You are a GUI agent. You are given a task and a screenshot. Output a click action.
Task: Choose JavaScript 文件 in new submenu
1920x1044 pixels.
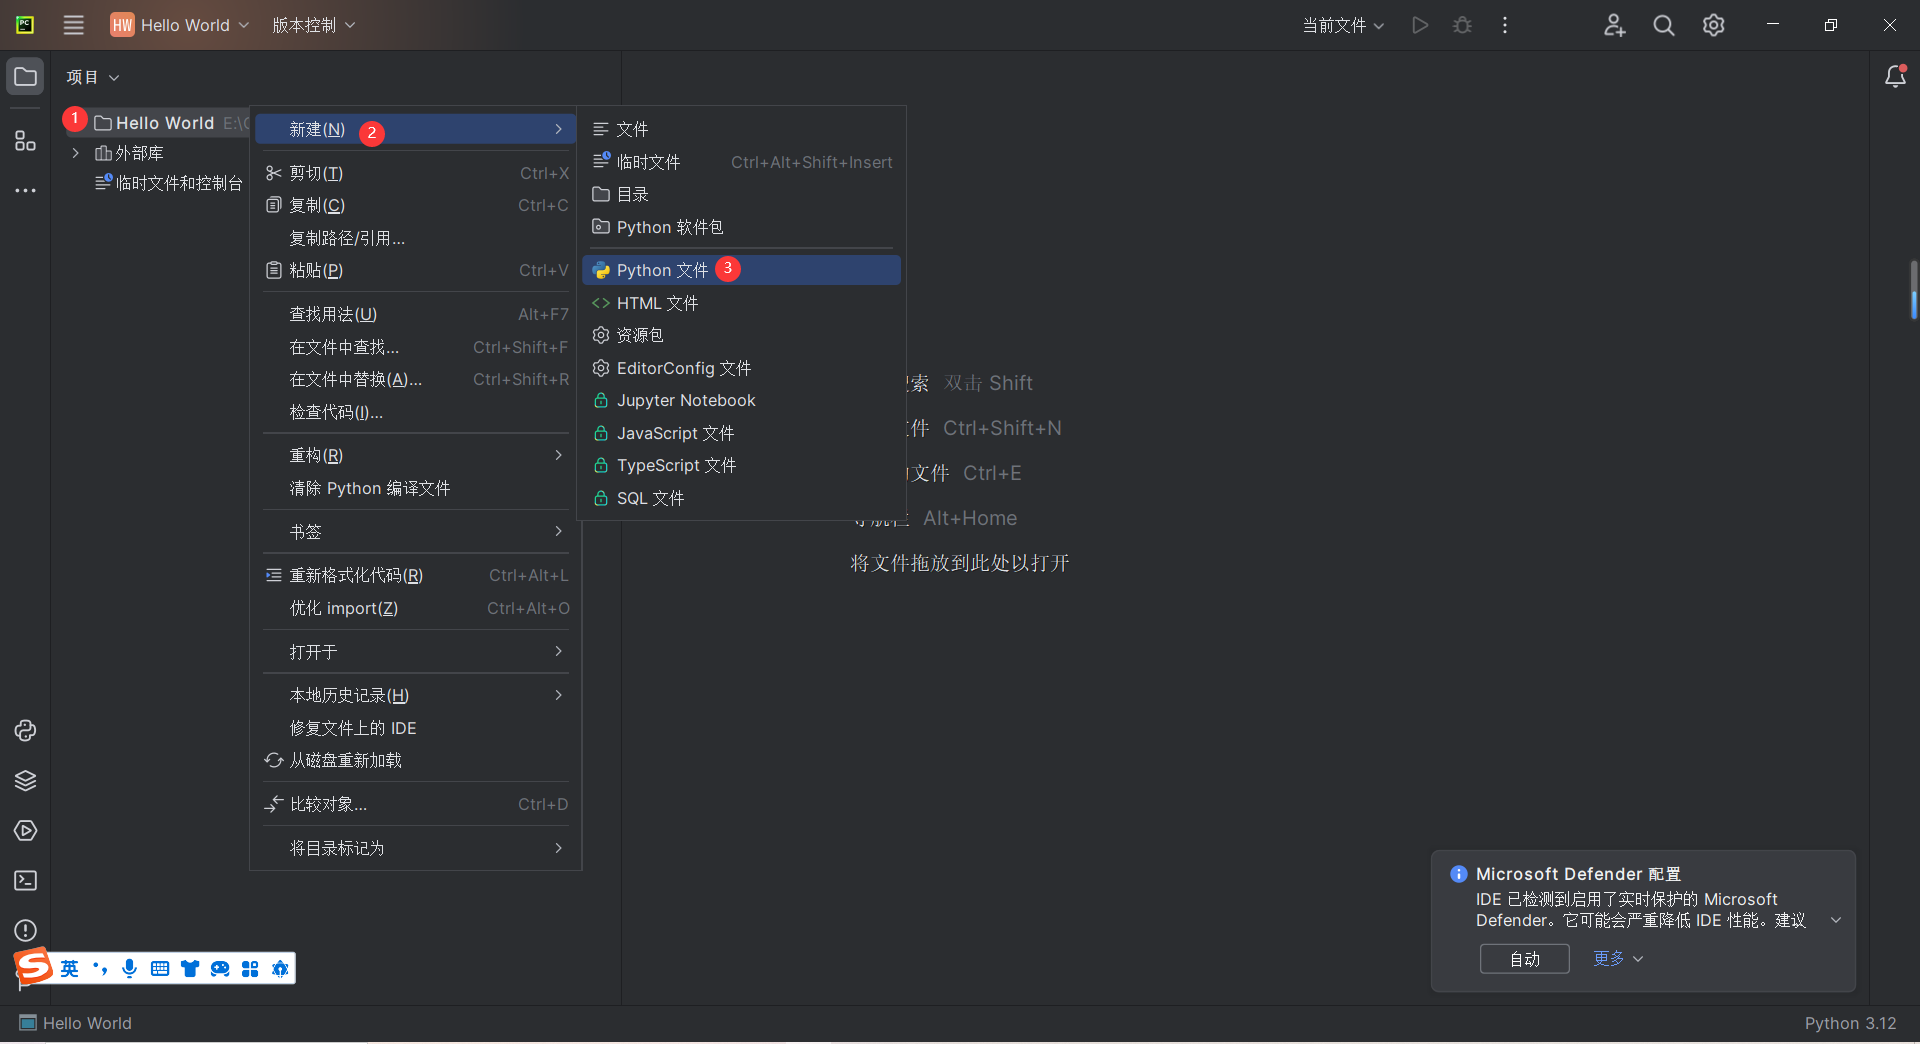(742, 433)
